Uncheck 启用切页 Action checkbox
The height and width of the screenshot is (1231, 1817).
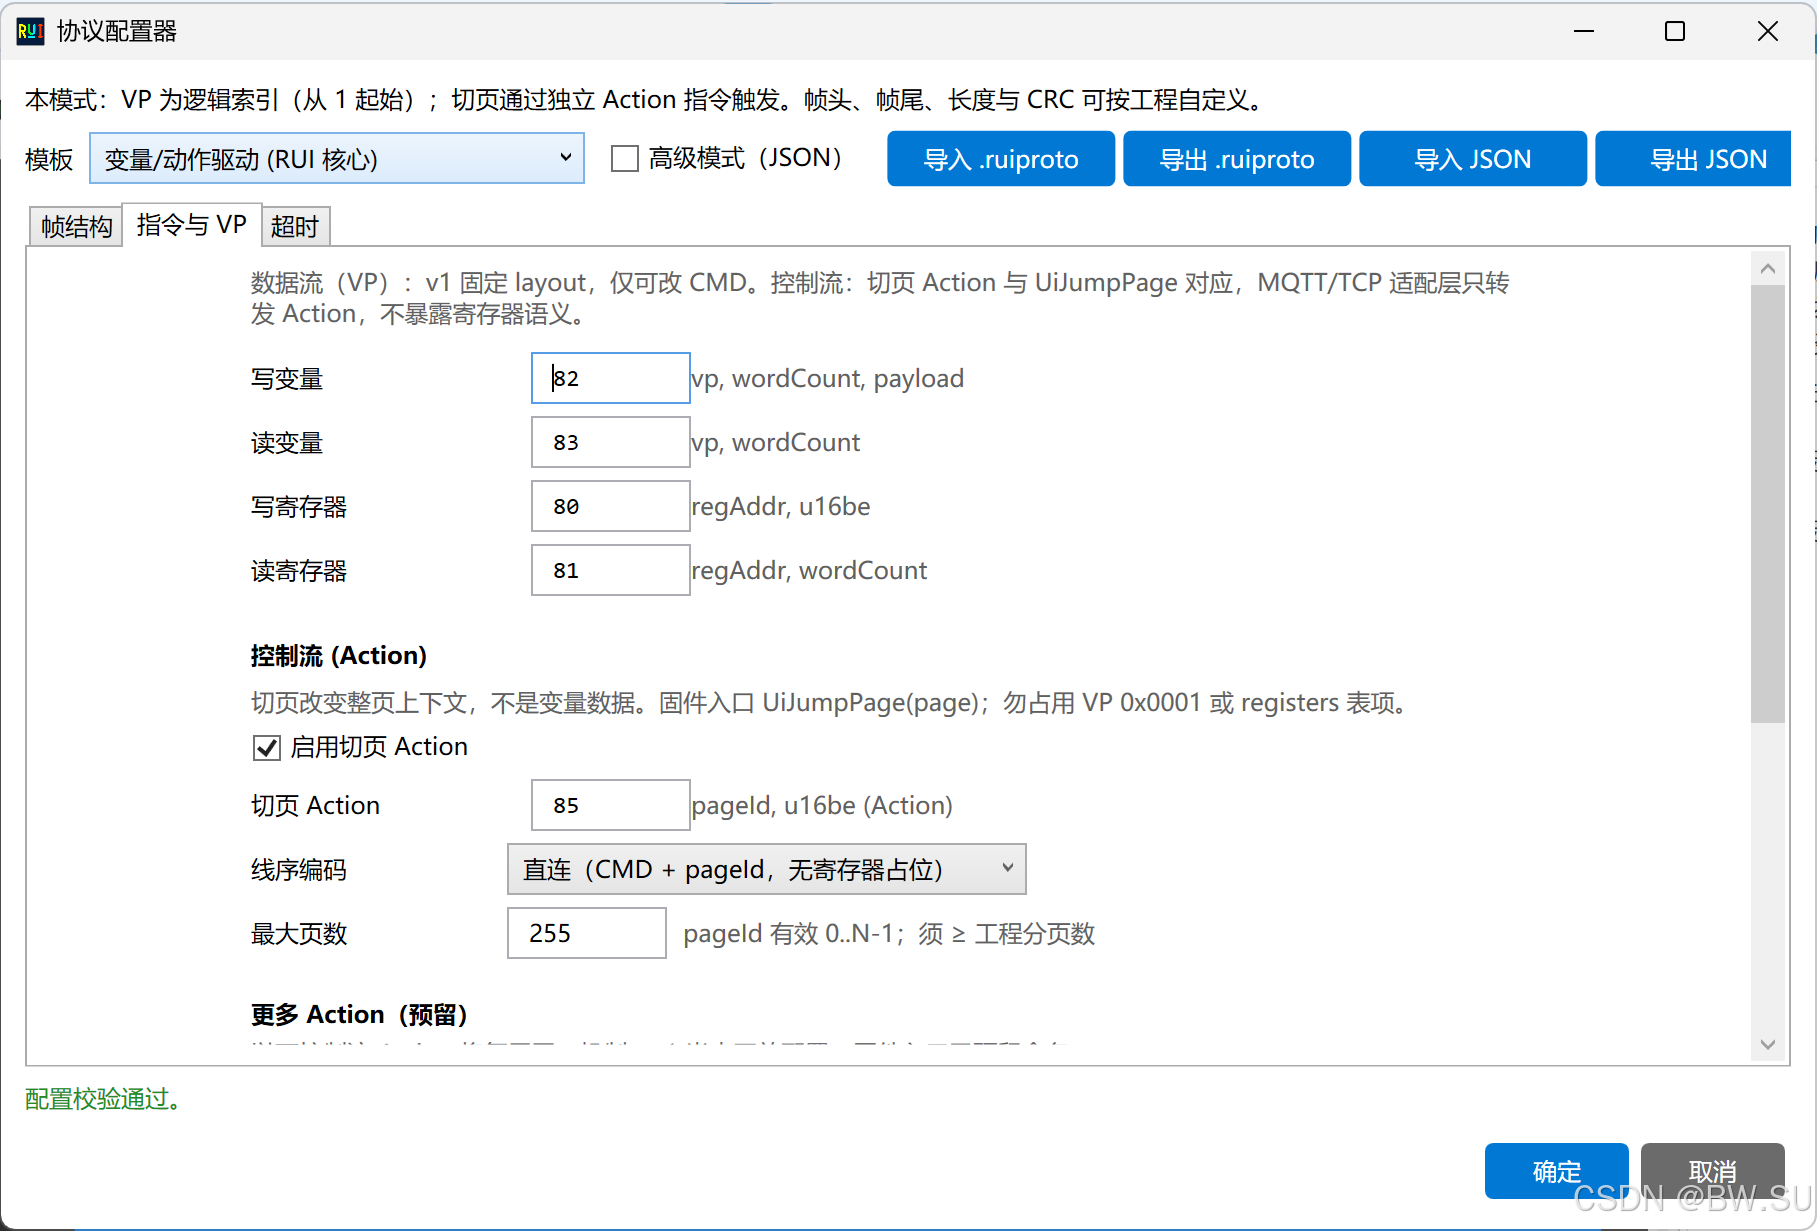coord(267,748)
